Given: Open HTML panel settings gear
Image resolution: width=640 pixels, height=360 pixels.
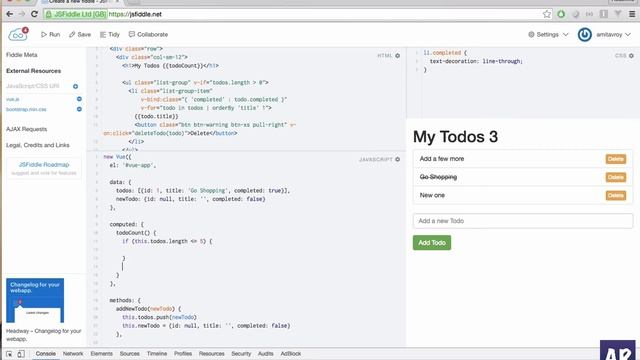Looking at the screenshot, I should [398, 56].
